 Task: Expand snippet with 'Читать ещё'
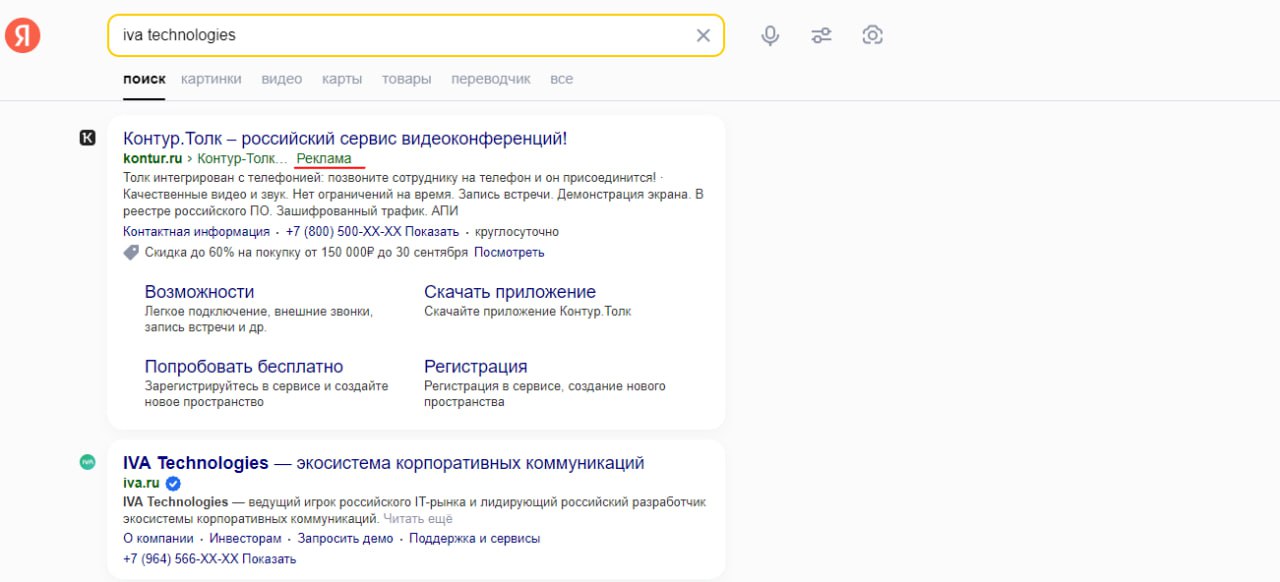pos(418,519)
